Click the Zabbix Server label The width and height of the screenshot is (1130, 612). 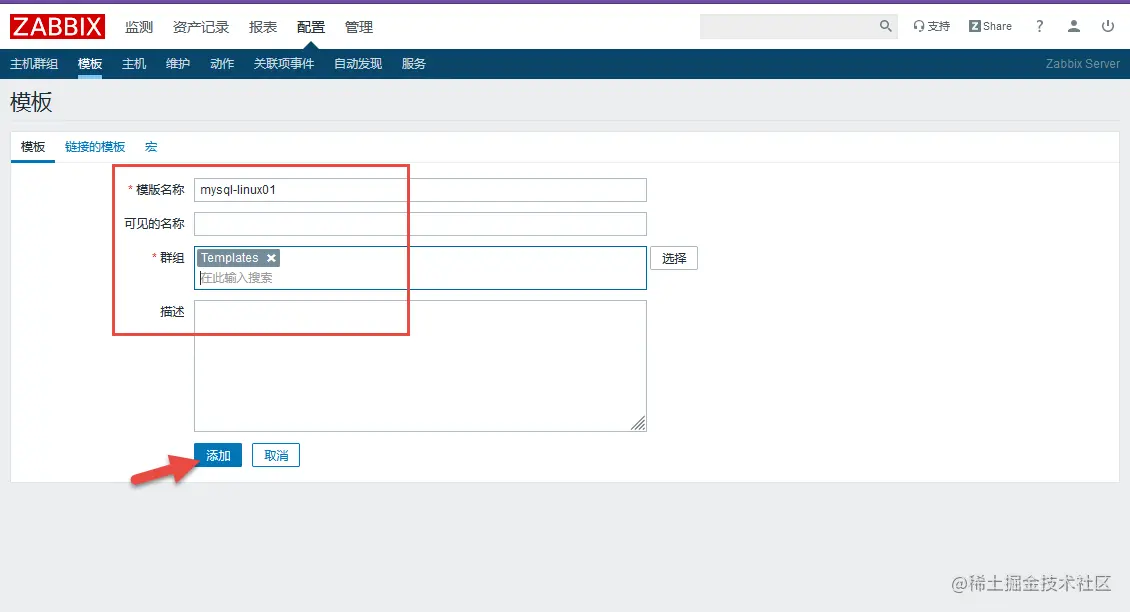tap(1082, 63)
